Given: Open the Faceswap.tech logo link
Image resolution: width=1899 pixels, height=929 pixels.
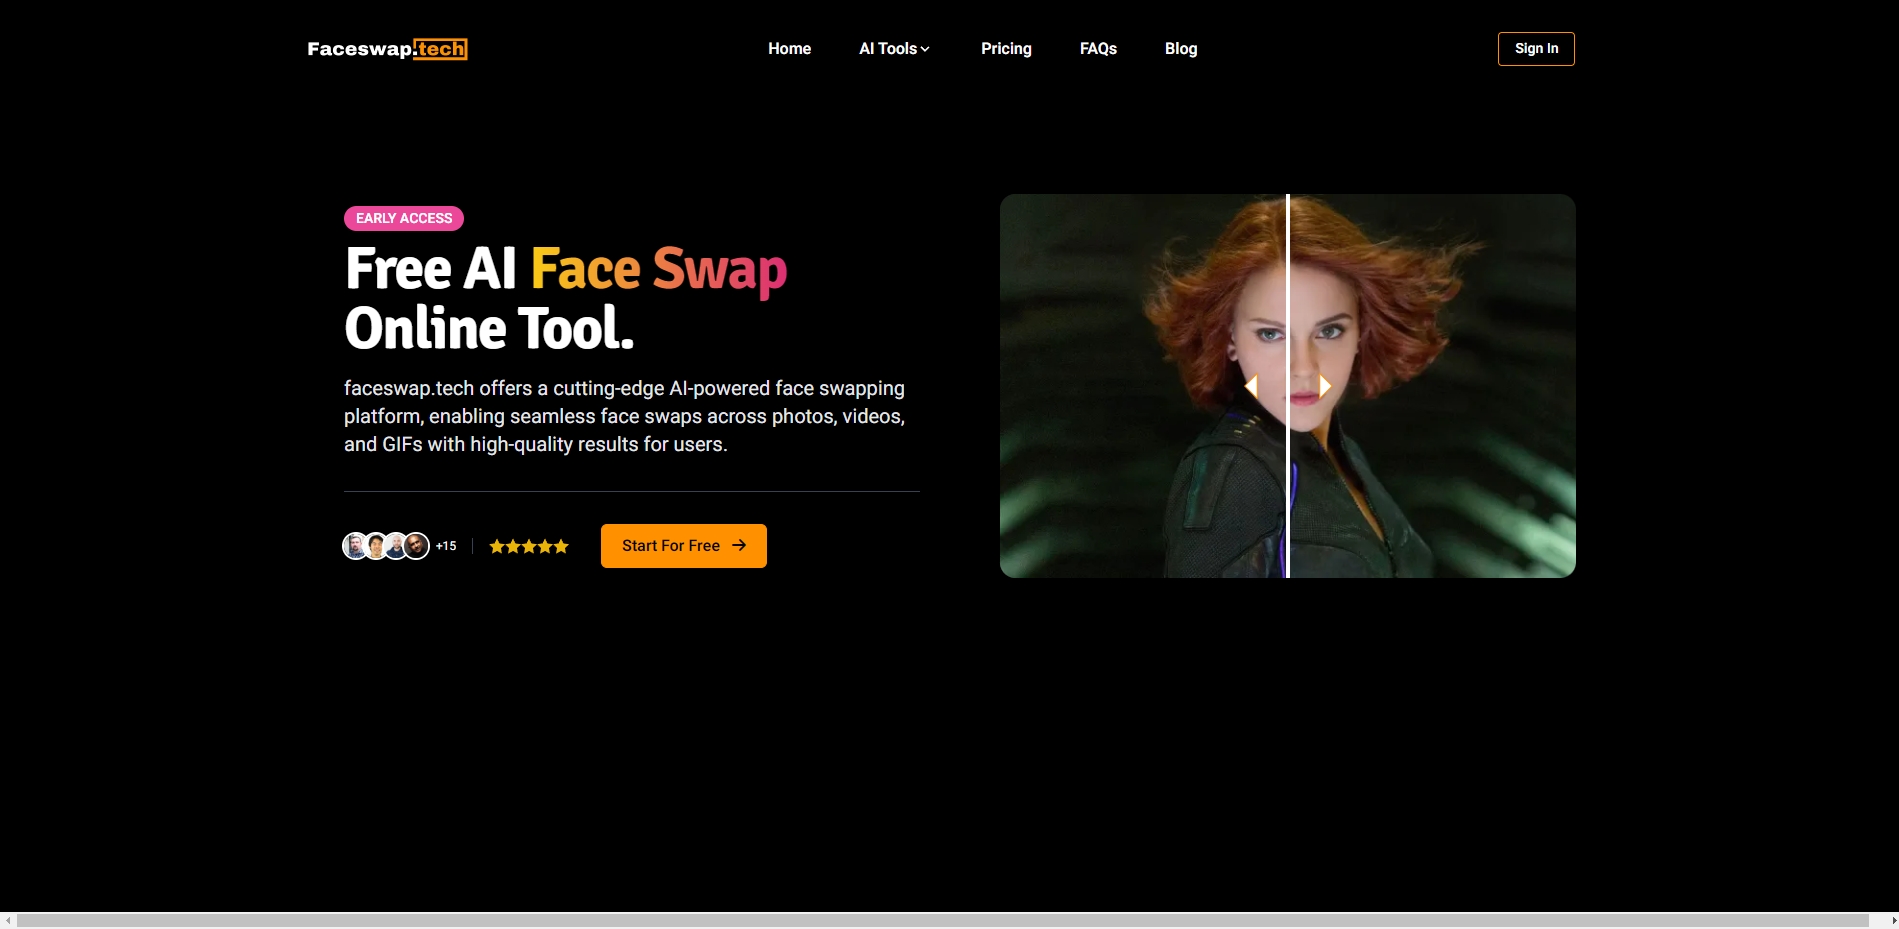Looking at the screenshot, I should pos(387,49).
